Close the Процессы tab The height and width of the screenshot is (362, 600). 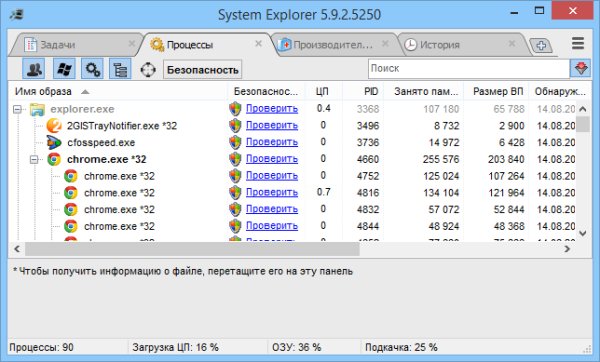258,44
